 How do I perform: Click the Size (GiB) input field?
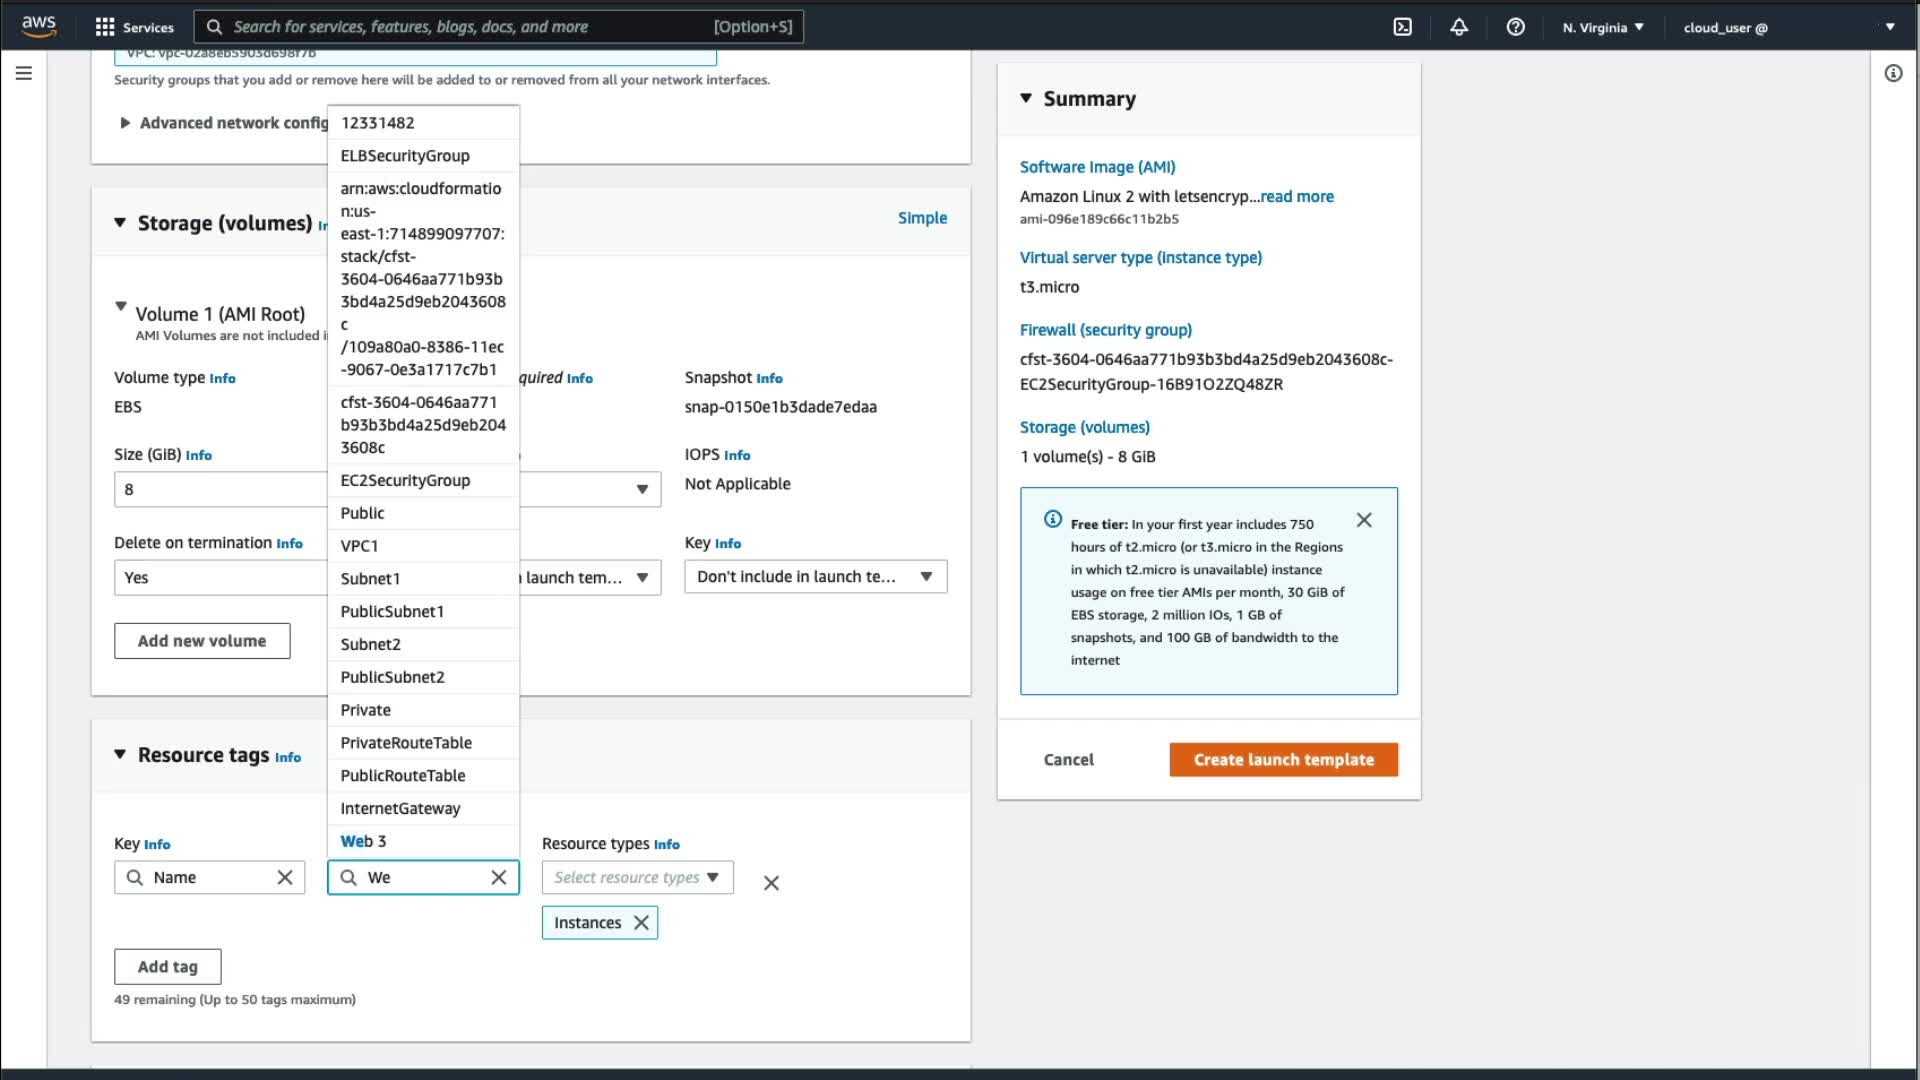[x=220, y=490]
